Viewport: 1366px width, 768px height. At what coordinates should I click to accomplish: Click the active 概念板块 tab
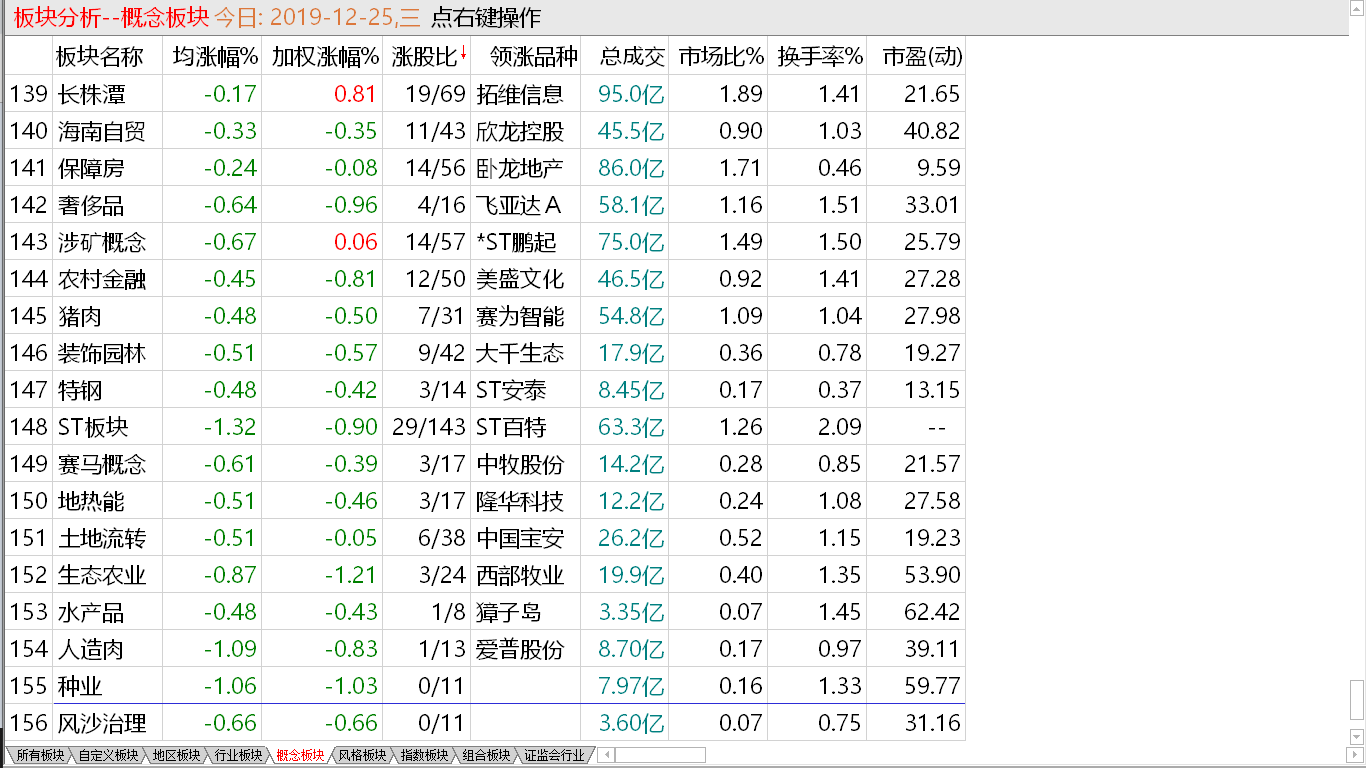click(x=300, y=755)
